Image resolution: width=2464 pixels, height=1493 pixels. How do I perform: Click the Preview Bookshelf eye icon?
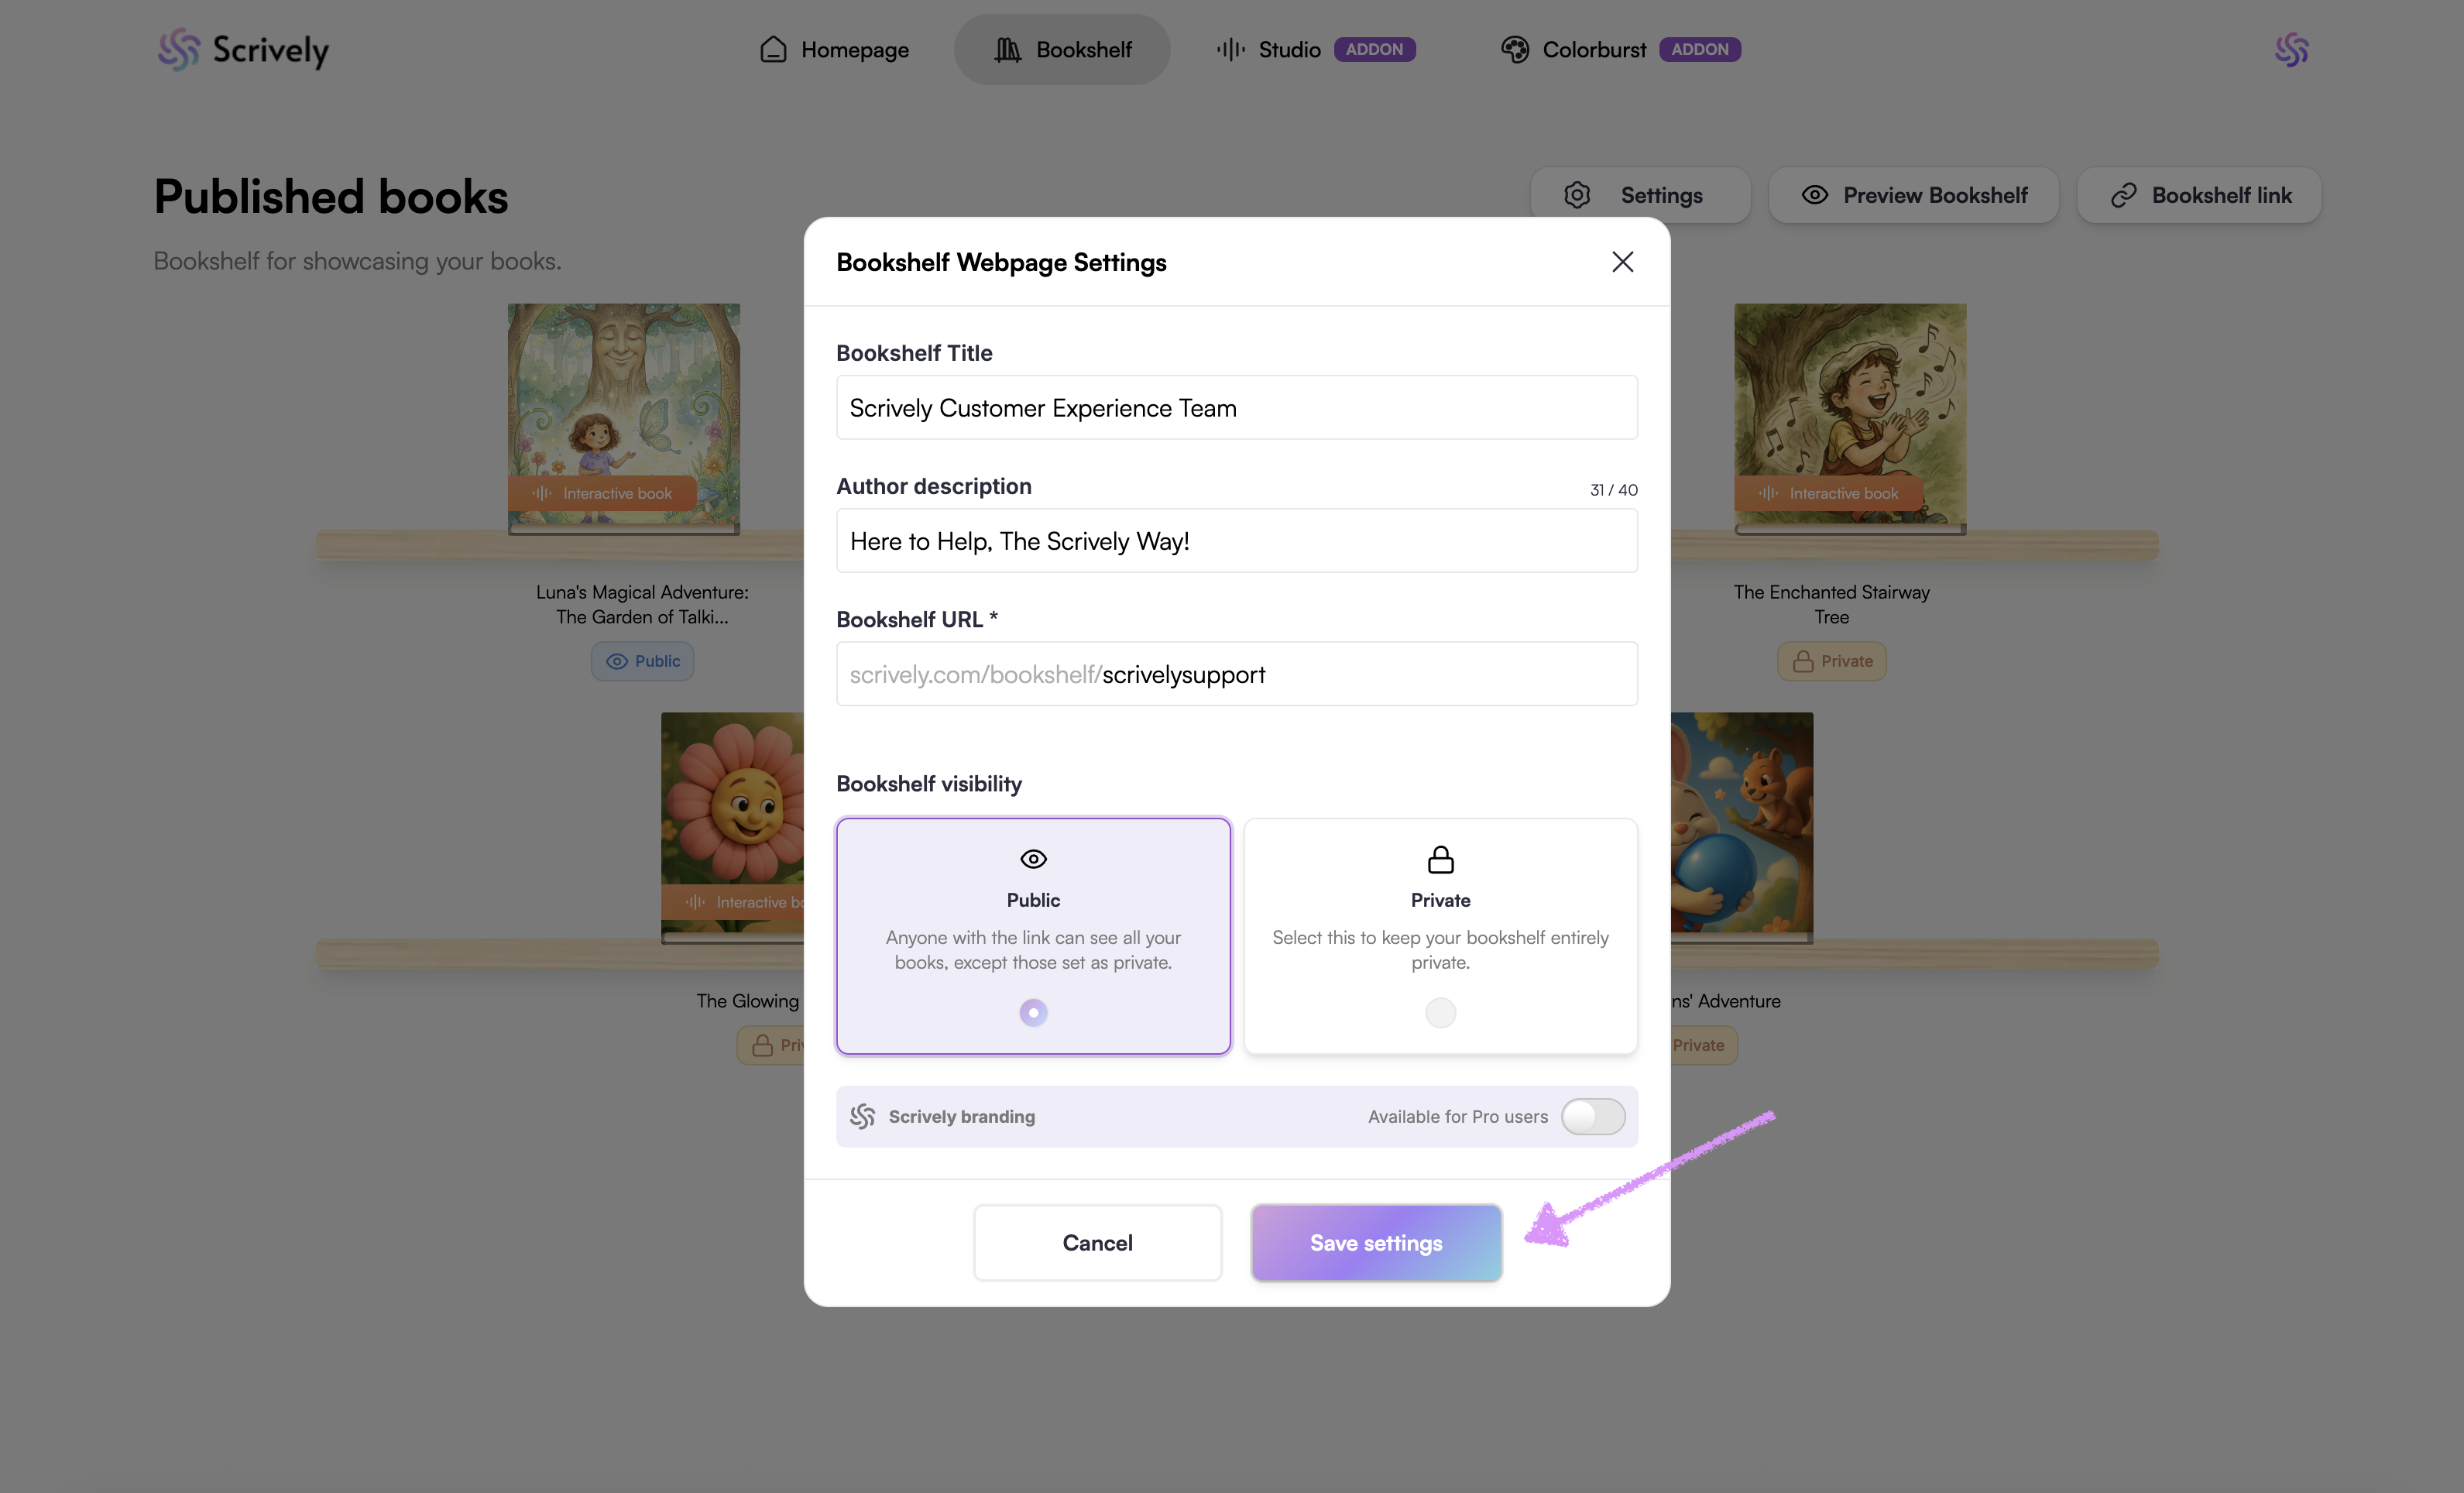click(1814, 195)
